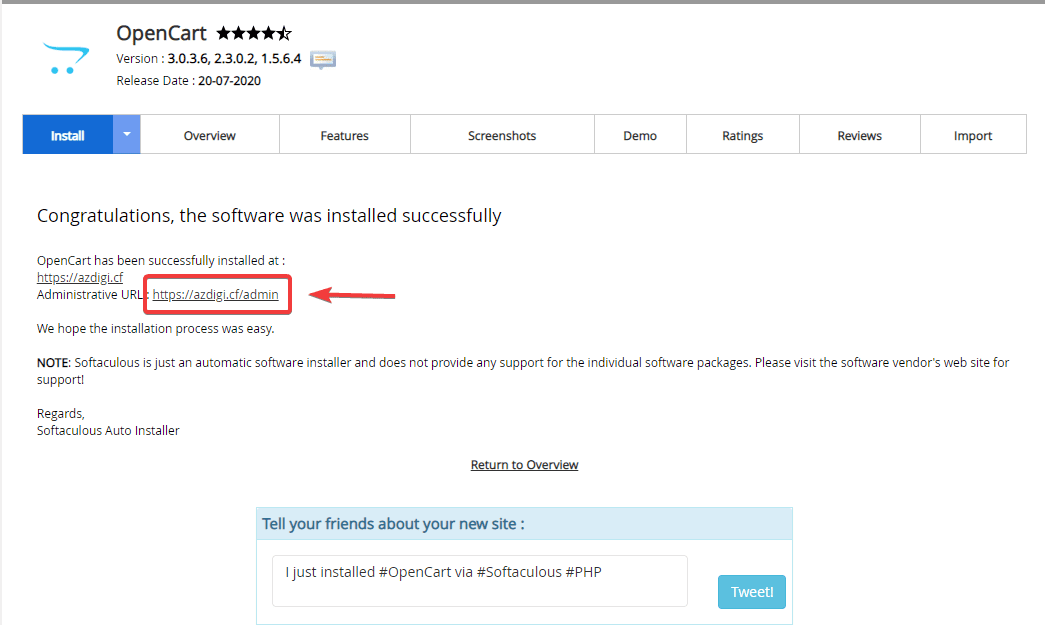Viewport: 1045px width, 625px height.
Task: Click into the tweet message text box
Action: [479, 581]
